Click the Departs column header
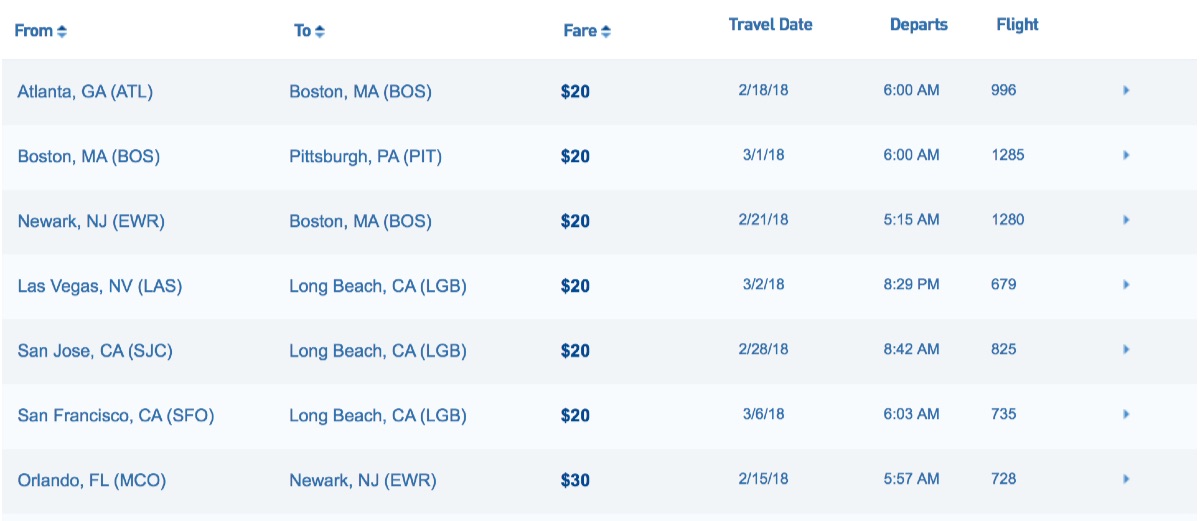This screenshot has width=1200, height=521. [x=918, y=25]
